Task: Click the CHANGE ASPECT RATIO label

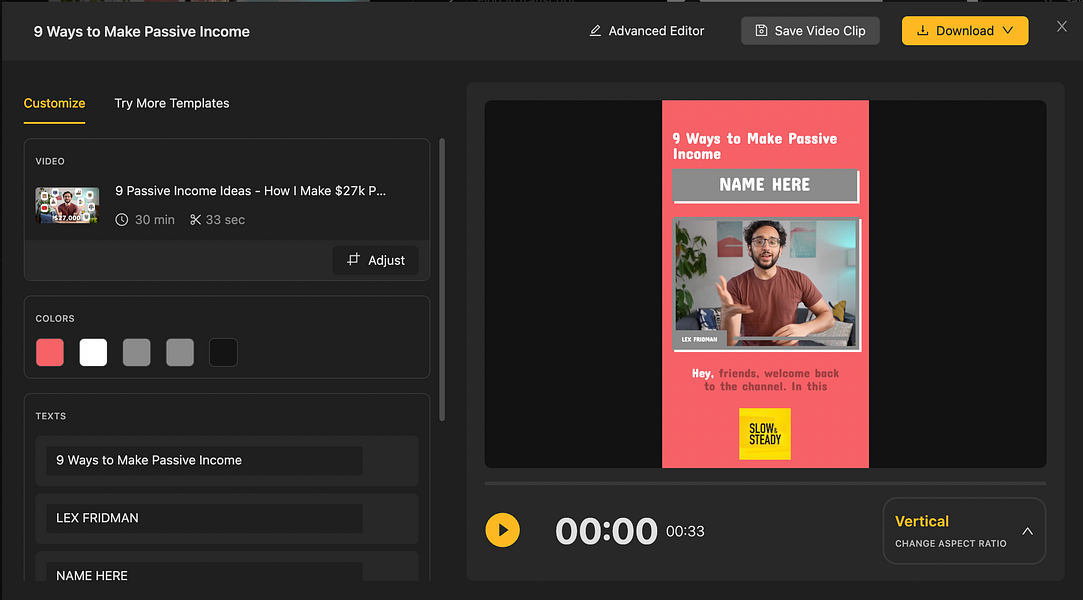Action: 950,544
